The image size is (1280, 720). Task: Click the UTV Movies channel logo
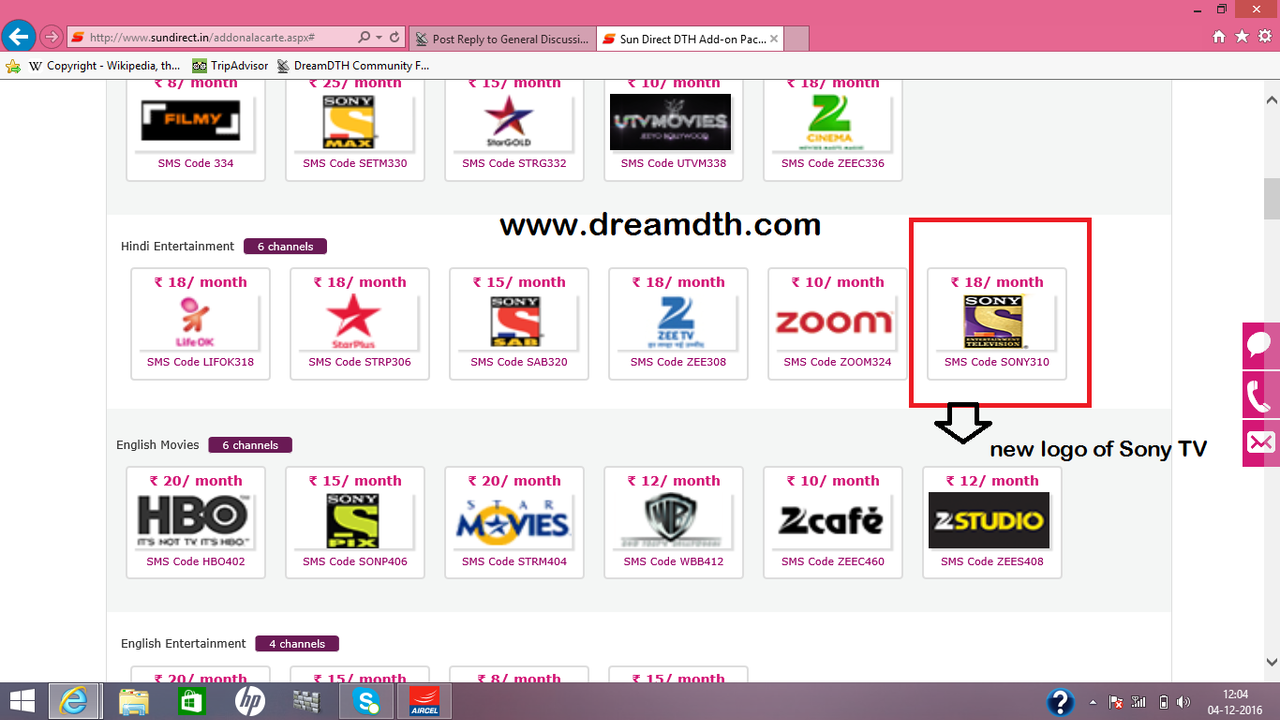tap(670, 122)
